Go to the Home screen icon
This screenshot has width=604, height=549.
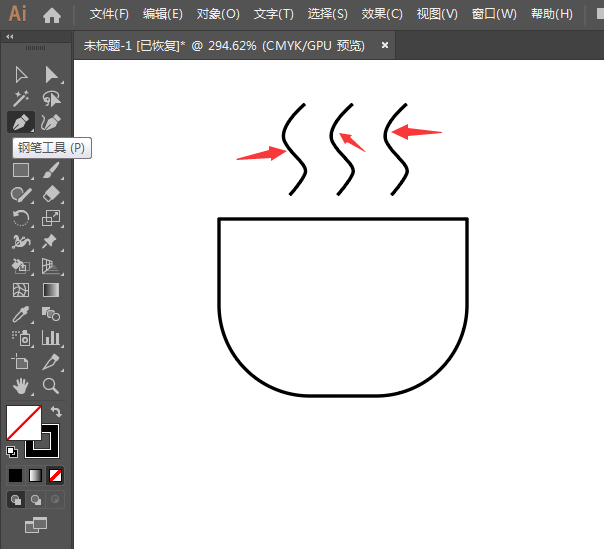point(52,15)
